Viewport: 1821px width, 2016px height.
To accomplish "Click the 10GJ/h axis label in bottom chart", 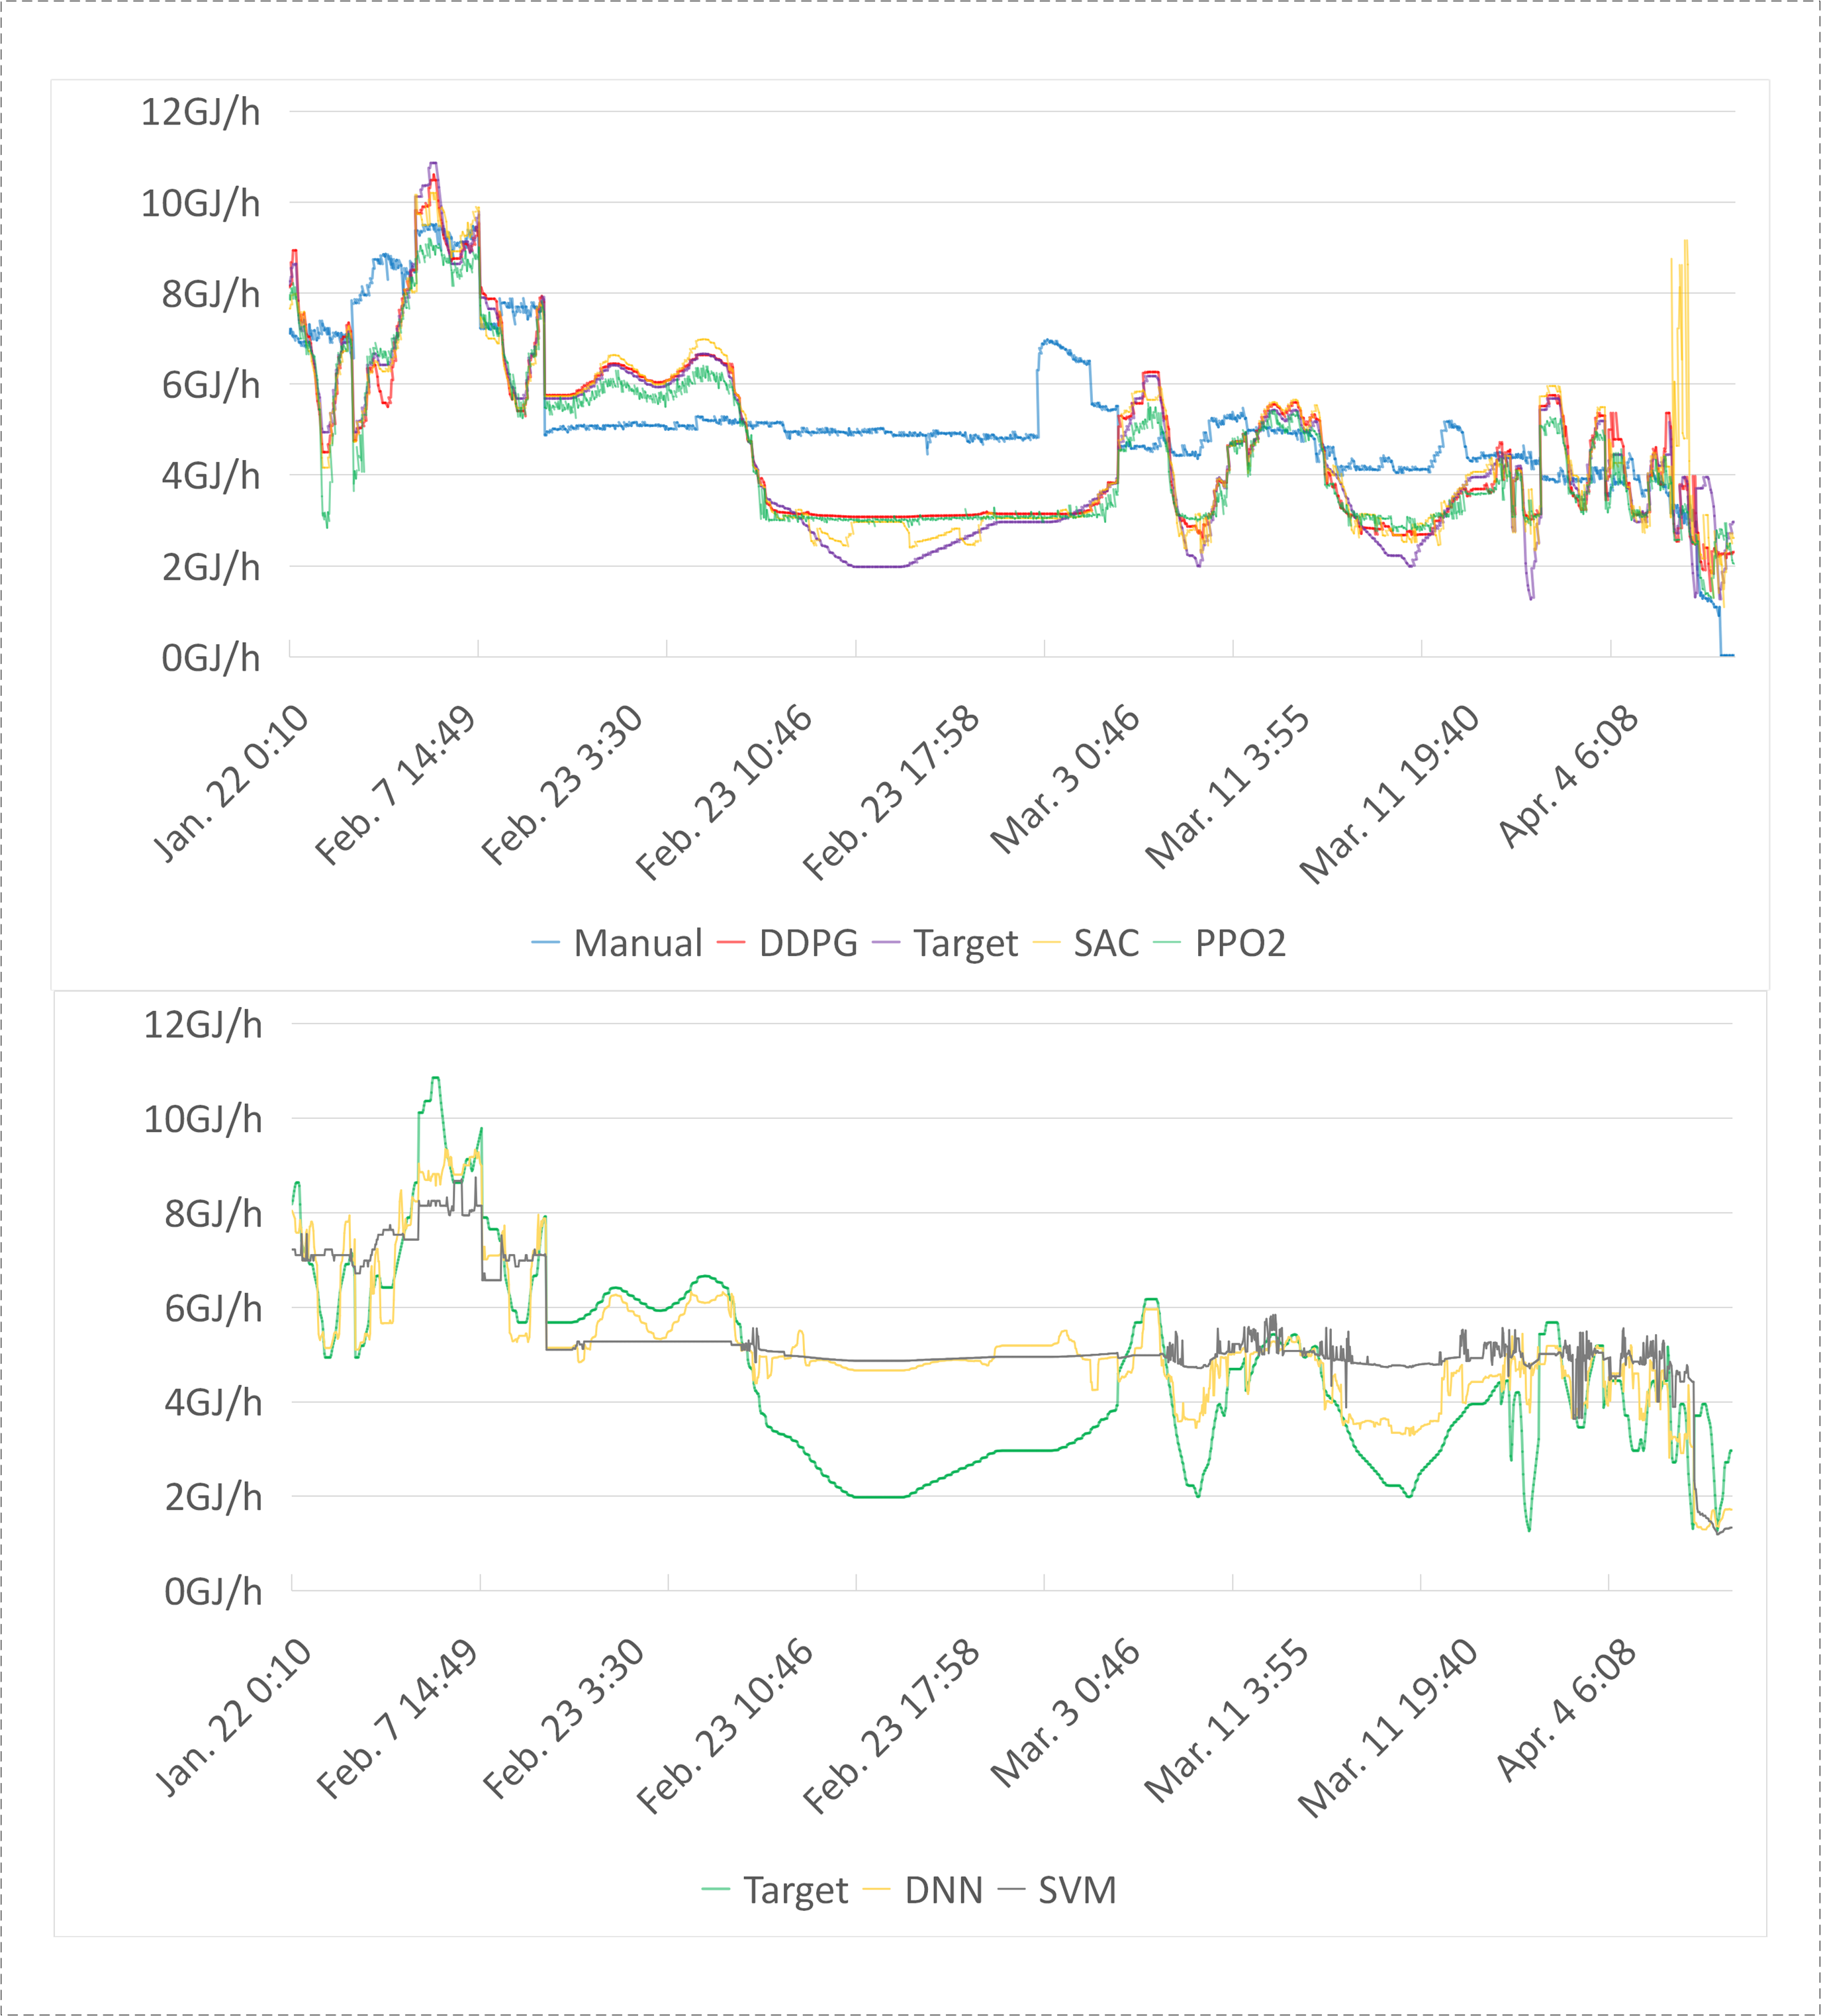I will click(x=203, y=1119).
